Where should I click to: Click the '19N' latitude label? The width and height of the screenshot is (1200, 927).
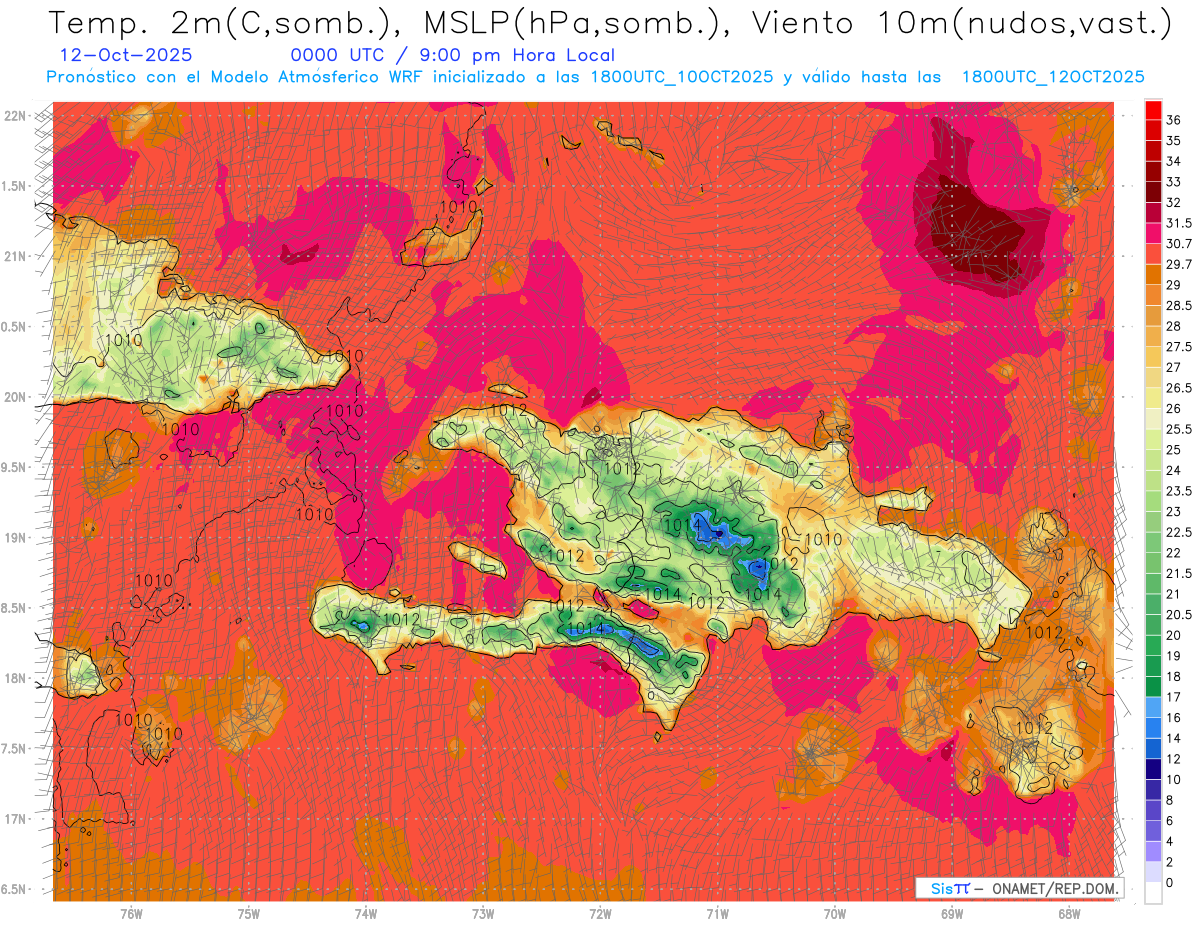coord(16,538)
